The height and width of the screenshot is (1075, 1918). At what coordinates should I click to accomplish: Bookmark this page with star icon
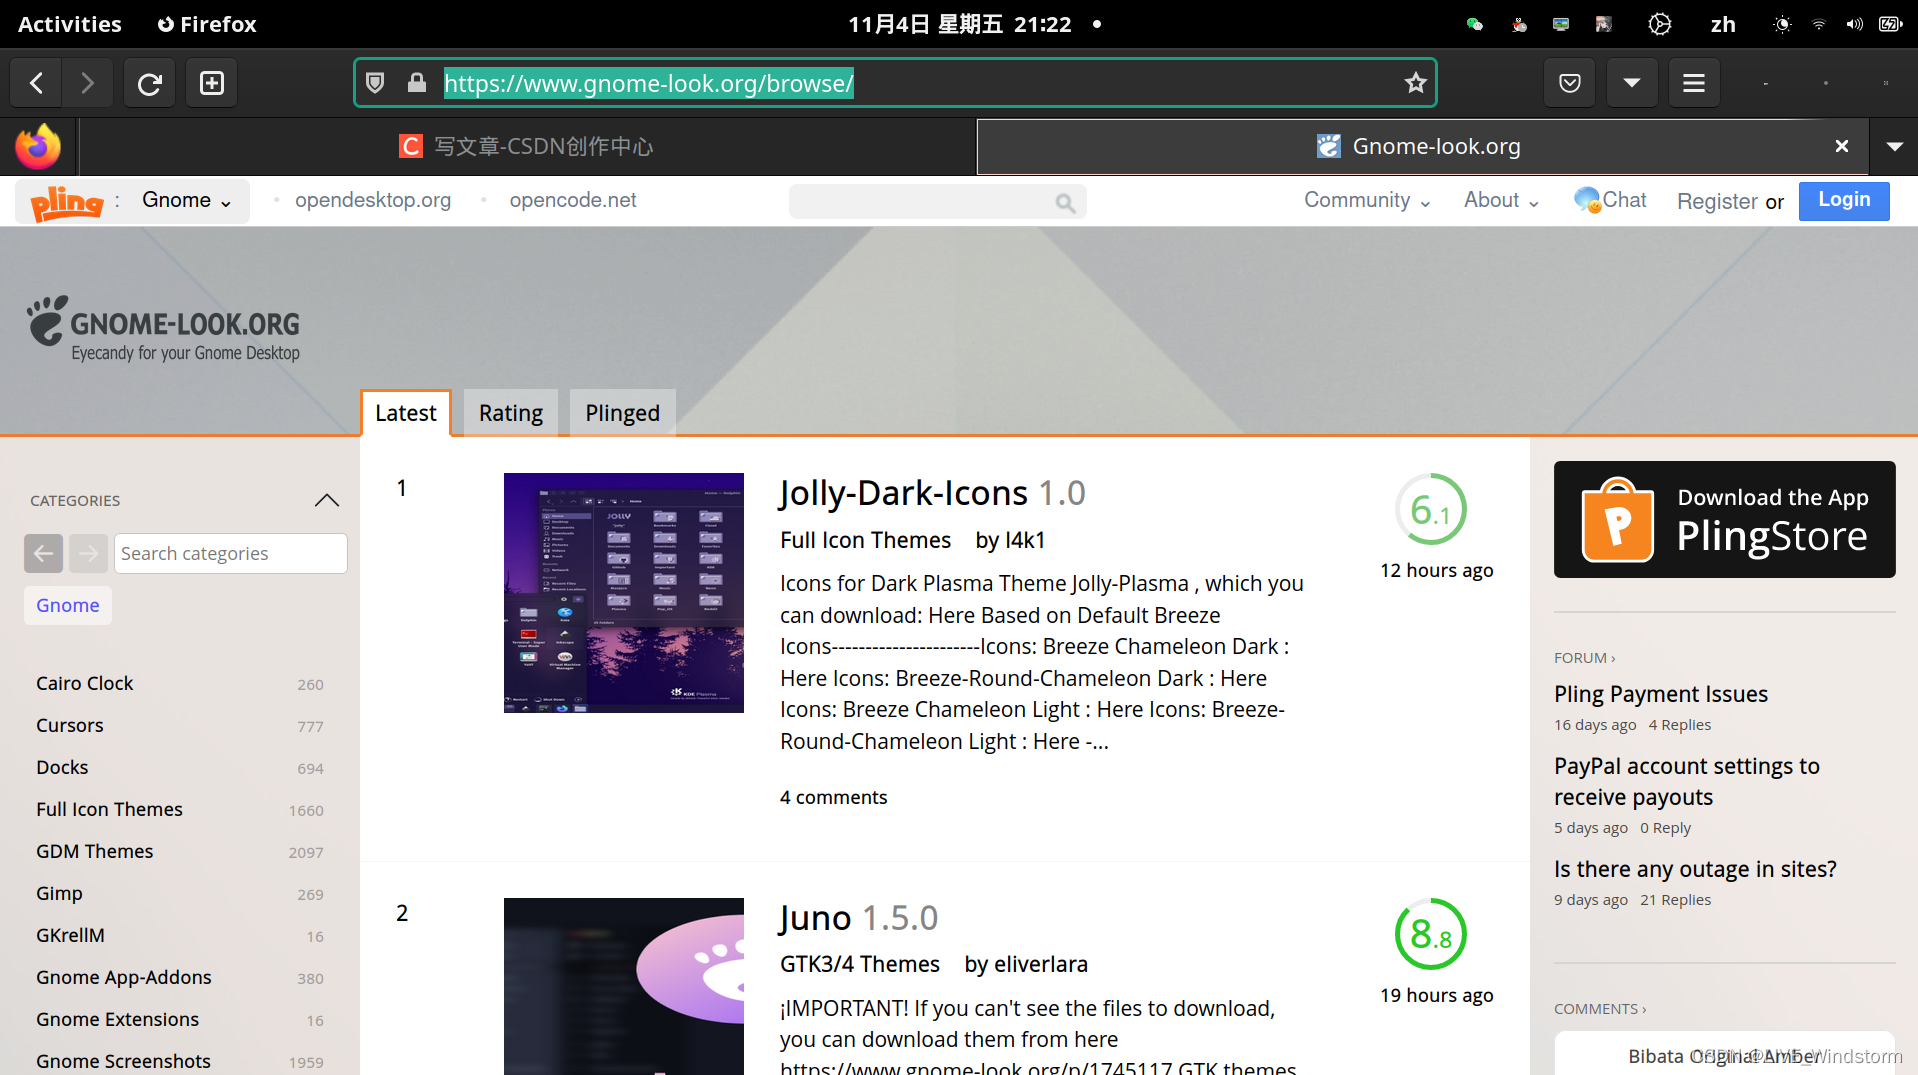1415,83
